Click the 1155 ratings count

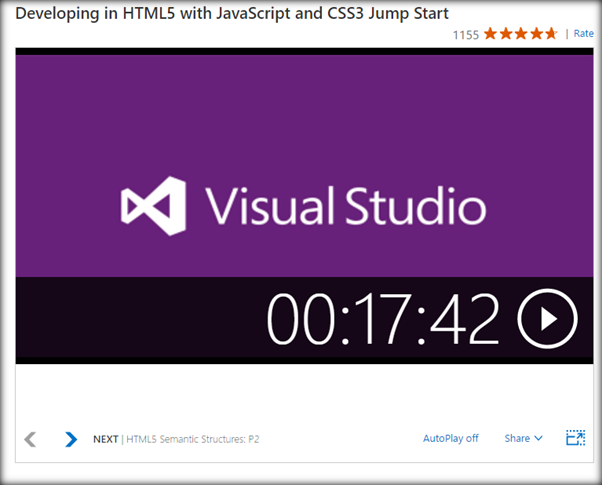point(466,35)
